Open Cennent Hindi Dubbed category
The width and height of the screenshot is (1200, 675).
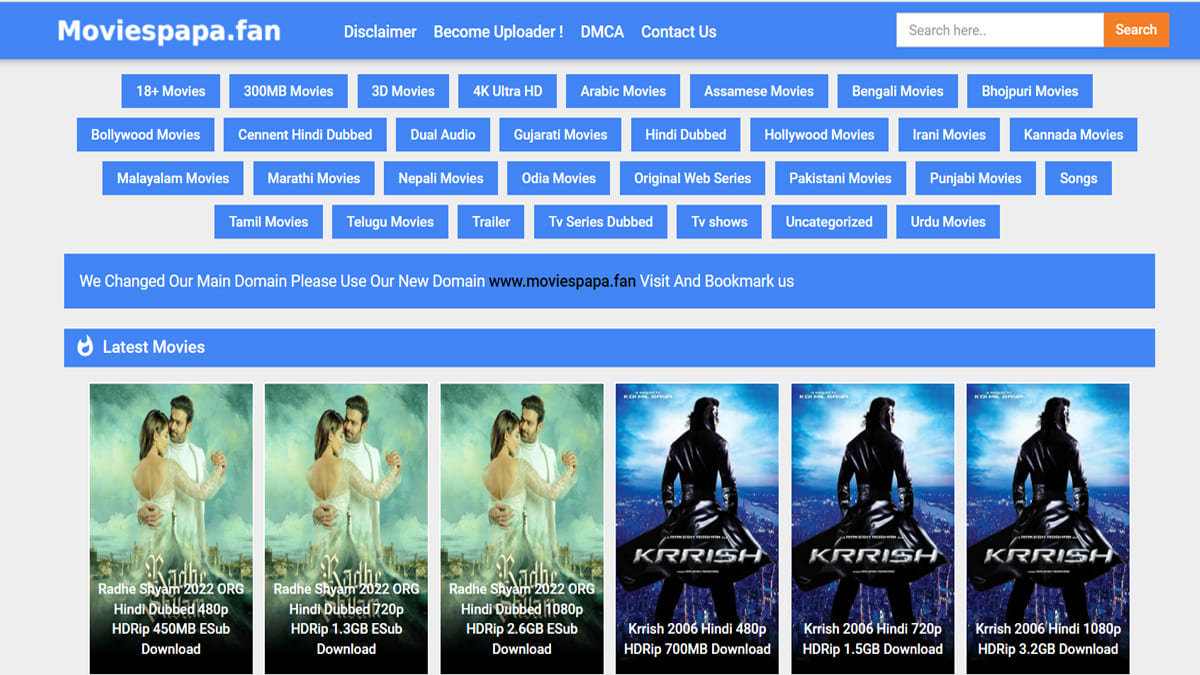click(x=305, y=135)
